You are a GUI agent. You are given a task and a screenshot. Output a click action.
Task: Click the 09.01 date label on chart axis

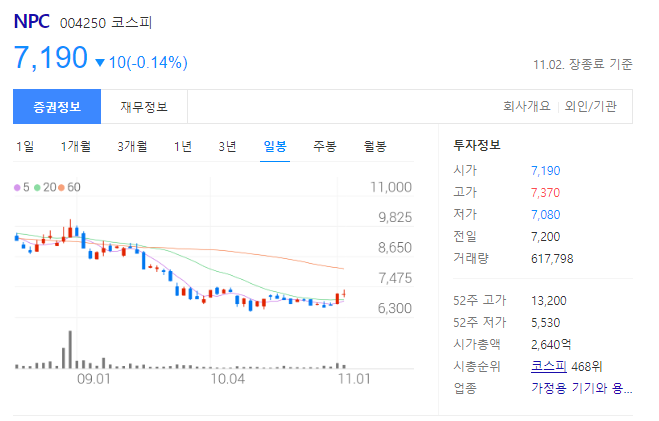(94, 379)
